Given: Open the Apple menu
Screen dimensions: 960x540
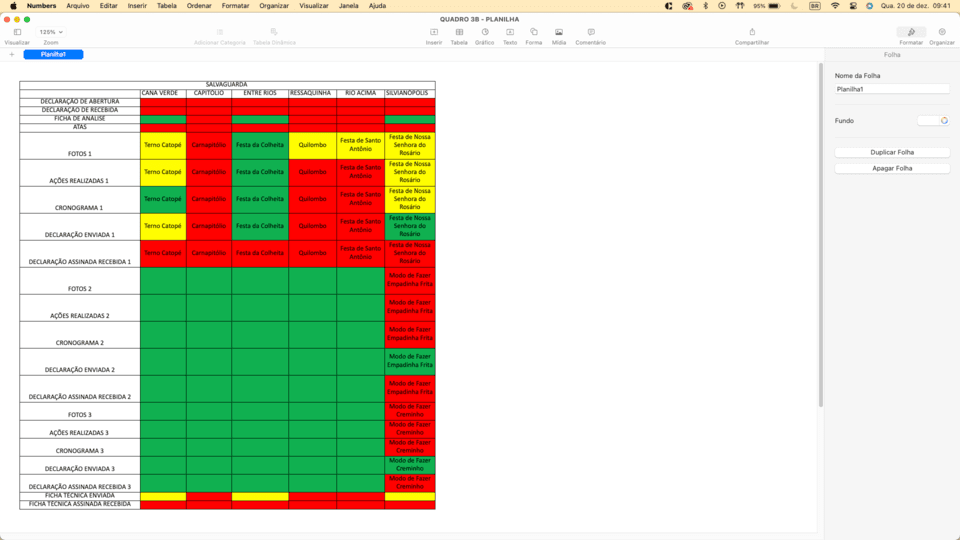Looking at the screenshot, I should click(13, 6).
